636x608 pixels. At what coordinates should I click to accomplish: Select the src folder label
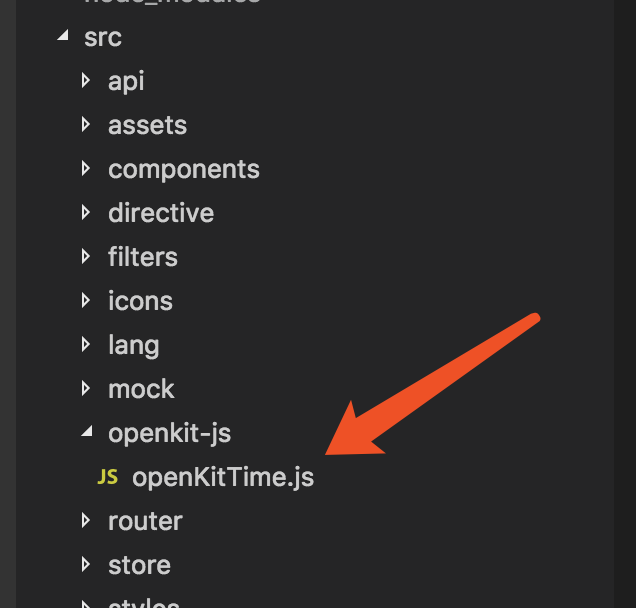(x=103, y=37)
